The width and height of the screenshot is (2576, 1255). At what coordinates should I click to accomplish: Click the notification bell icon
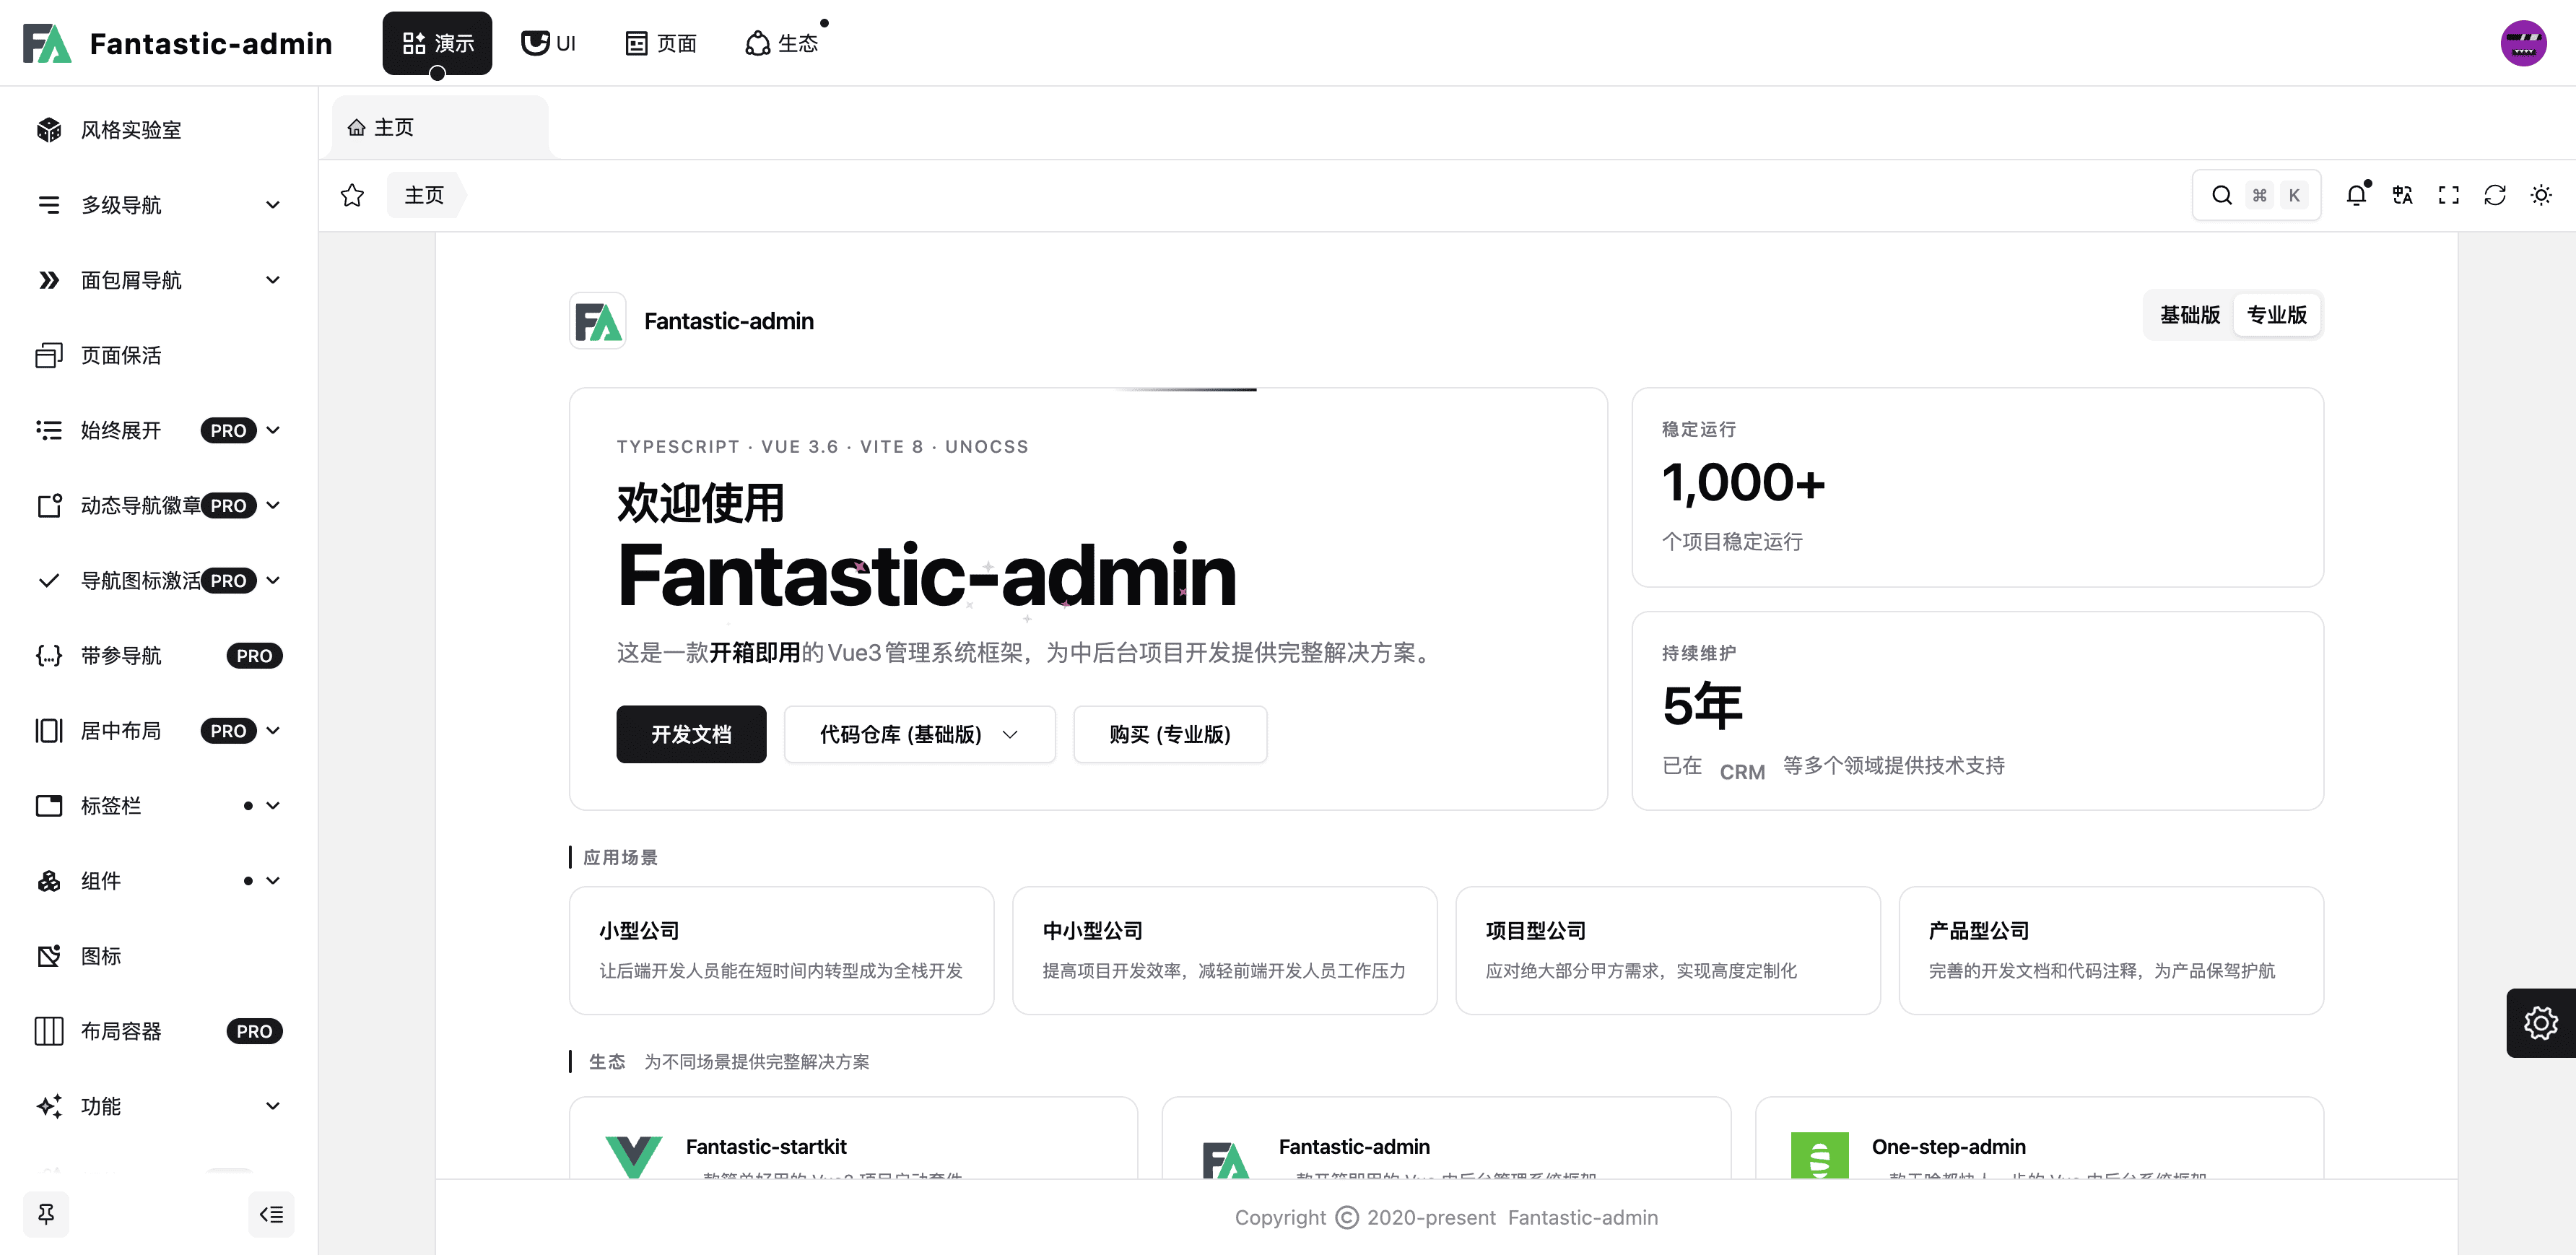pyautogui.click(x=2356, y=195)
